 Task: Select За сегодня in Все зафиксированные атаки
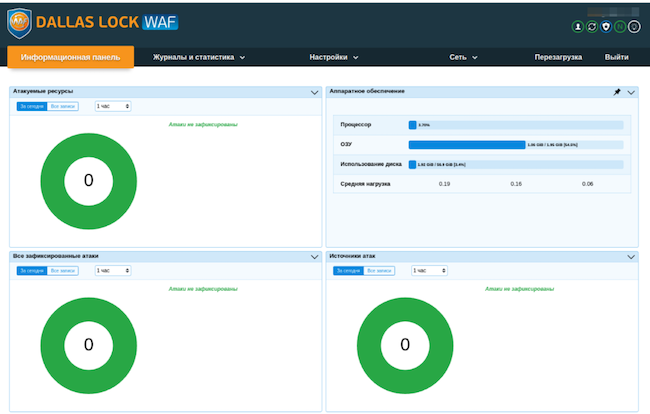pyautogui.click(x=32, y=271)
